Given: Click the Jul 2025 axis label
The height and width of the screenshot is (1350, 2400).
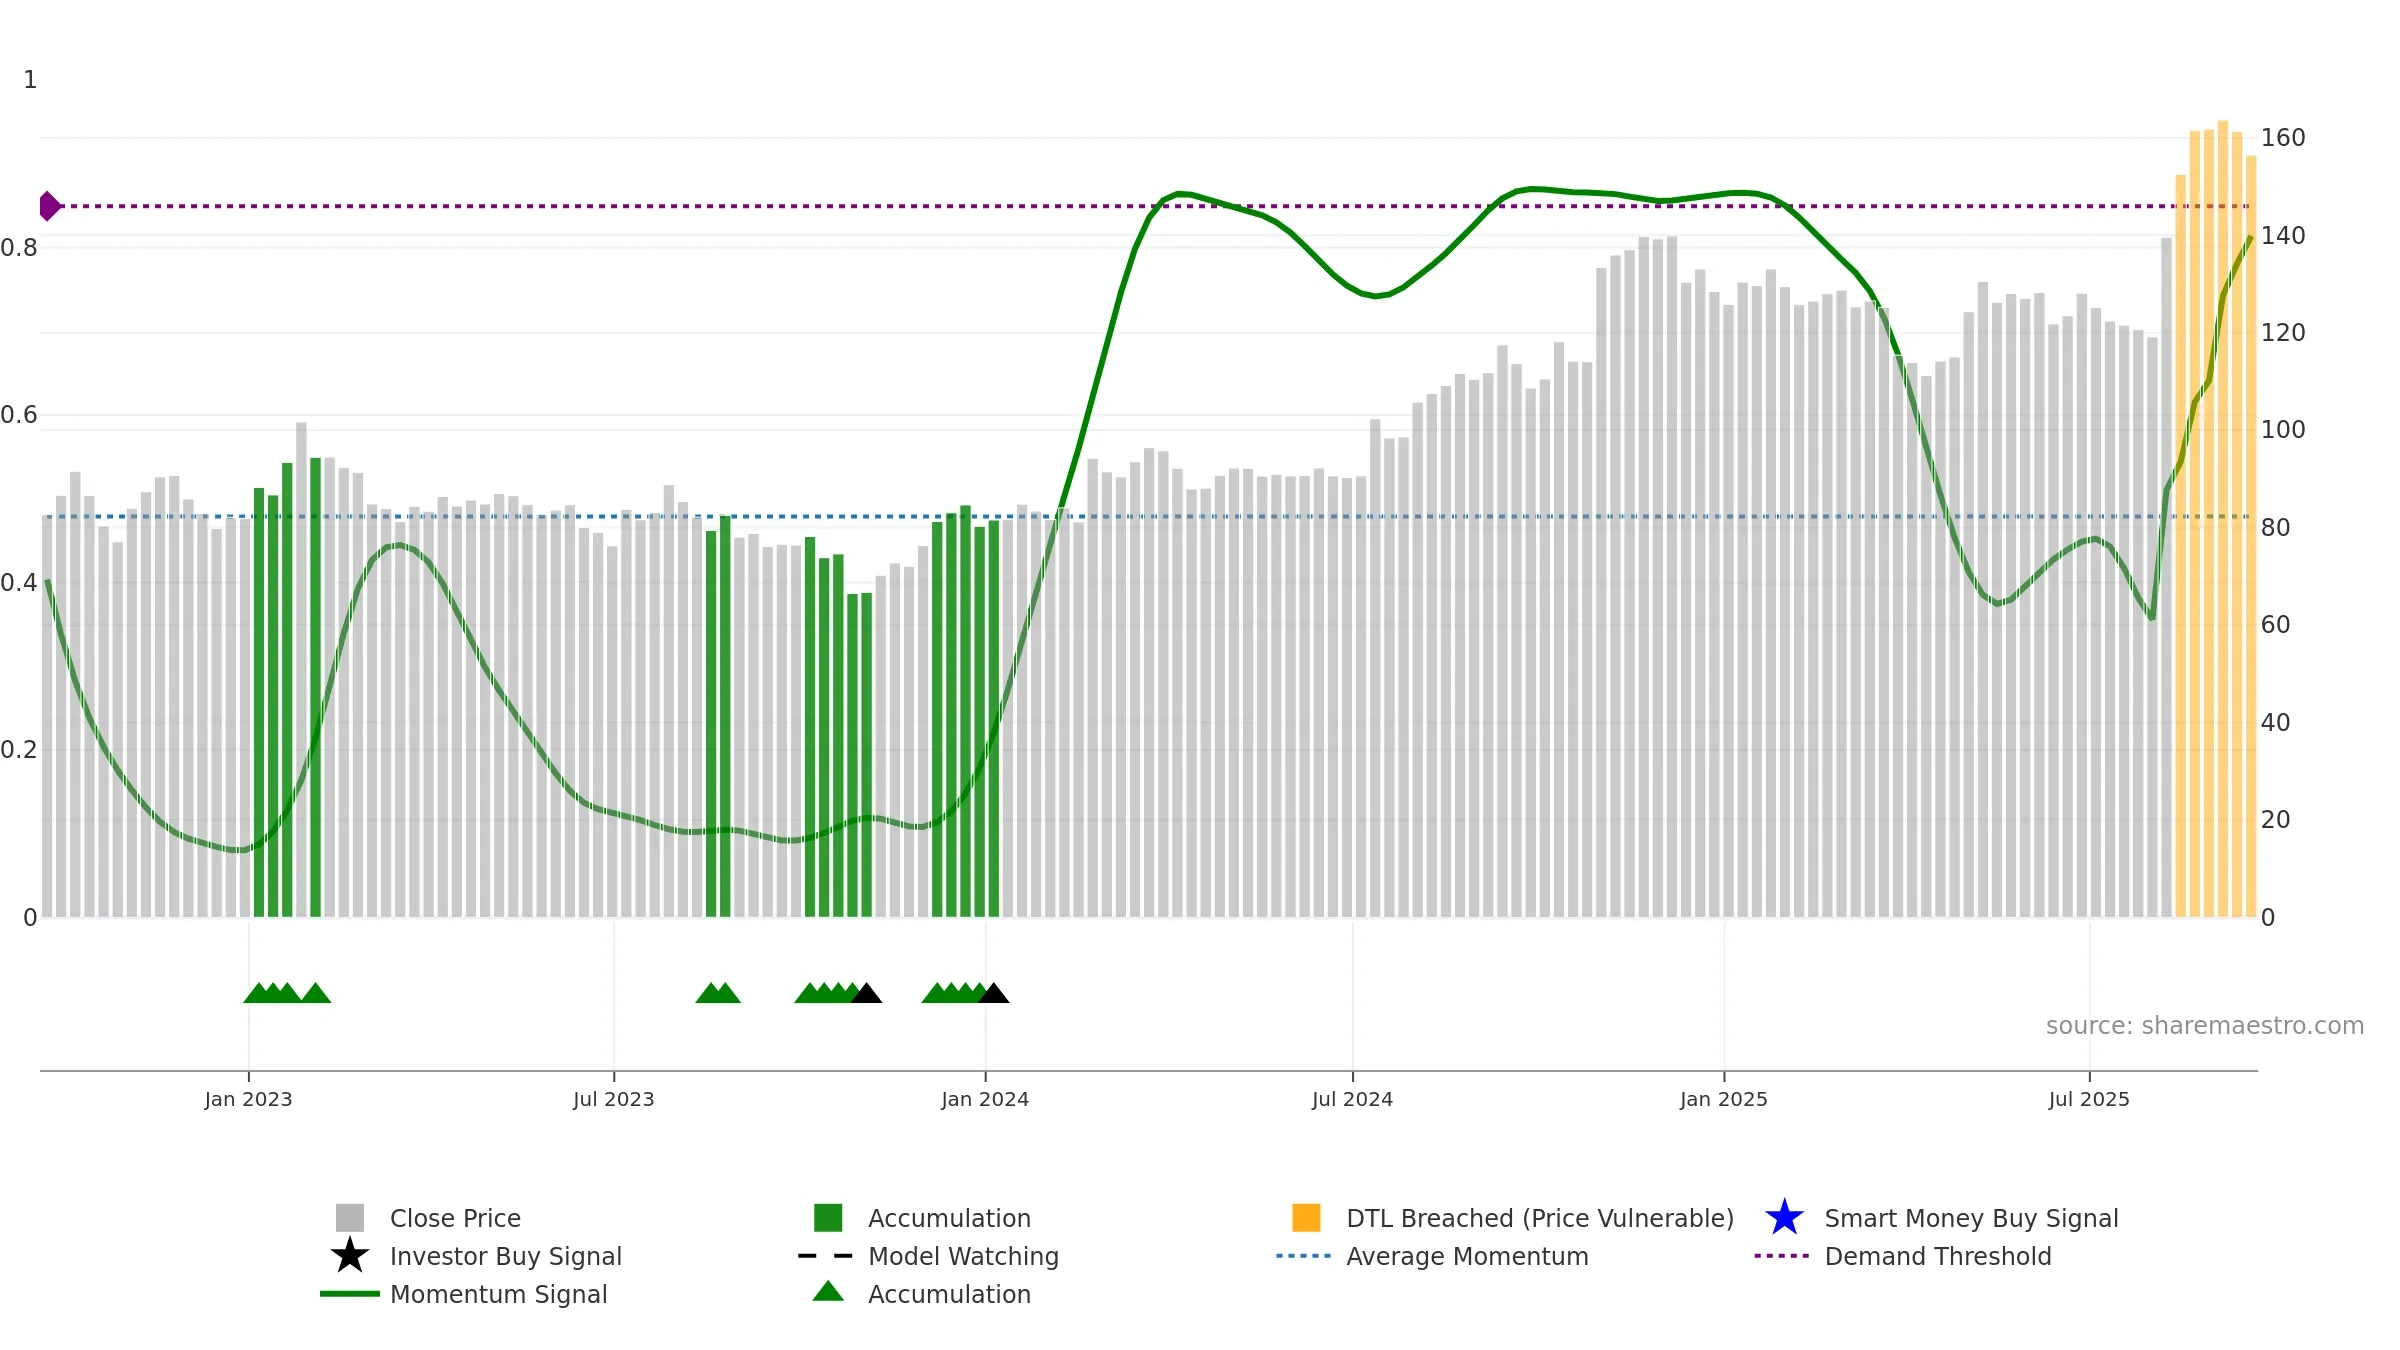Looking at the screenshot, I should (x=2089, y=1099).
